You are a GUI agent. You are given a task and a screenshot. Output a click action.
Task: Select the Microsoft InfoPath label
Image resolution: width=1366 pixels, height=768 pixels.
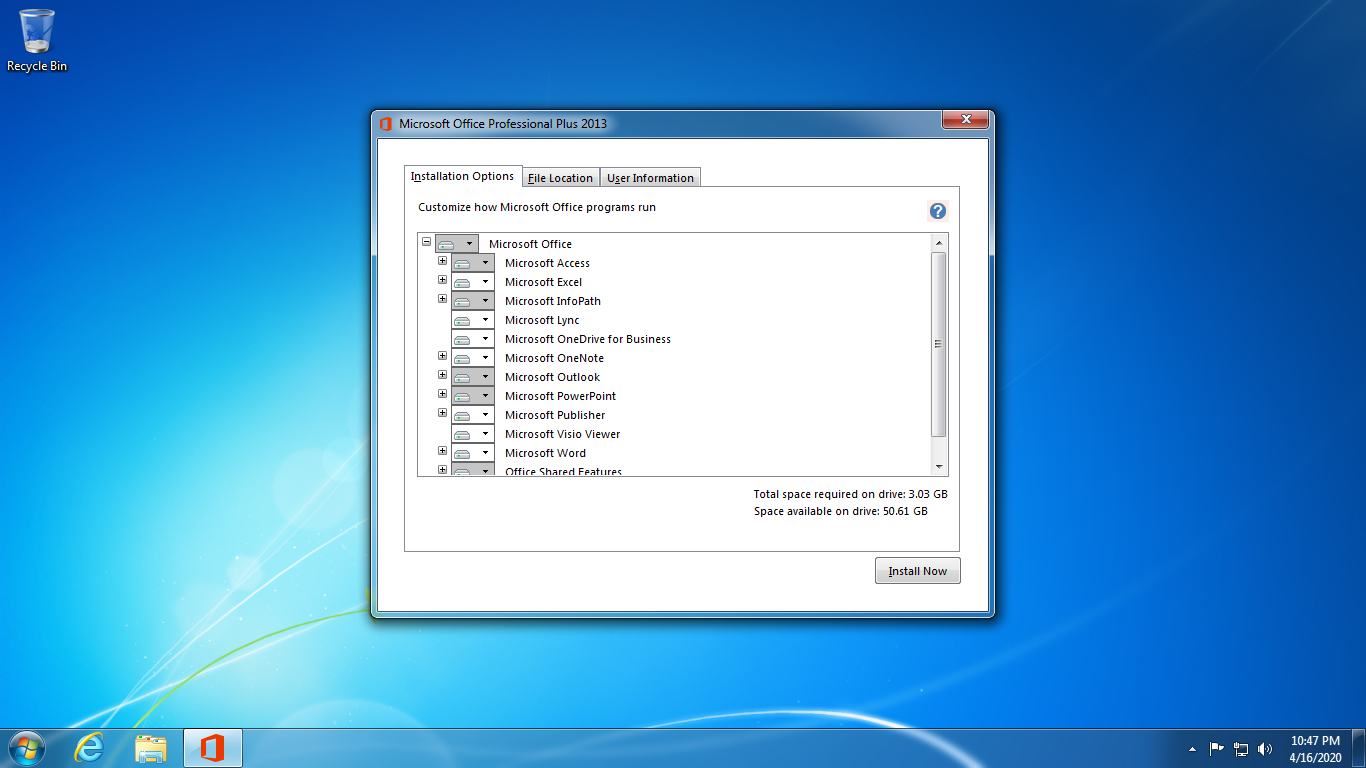pyautogui.click(x=553, y=301)
